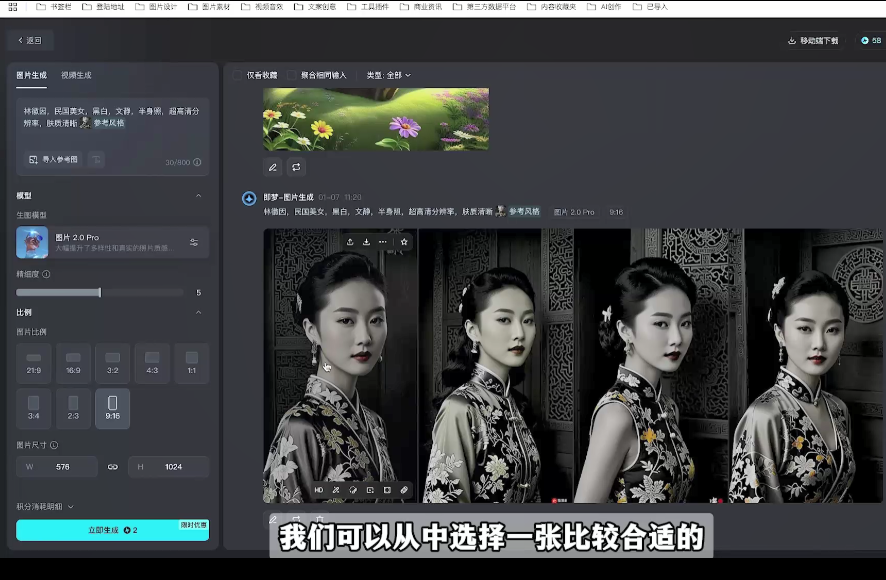Select the eraser removal tool icon on the image
This screenshot has height=580, width=886.
click(x=352, y=491)
